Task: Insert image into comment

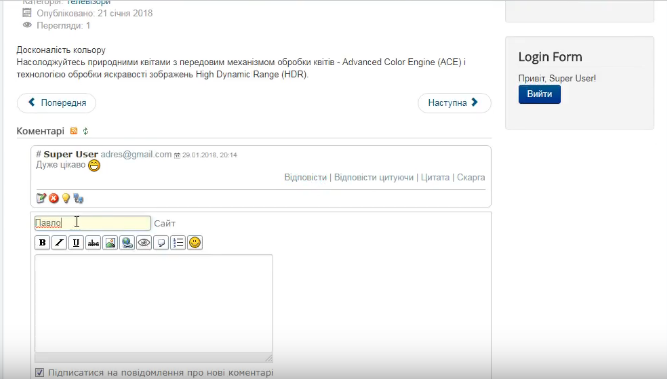Action: 110,242
